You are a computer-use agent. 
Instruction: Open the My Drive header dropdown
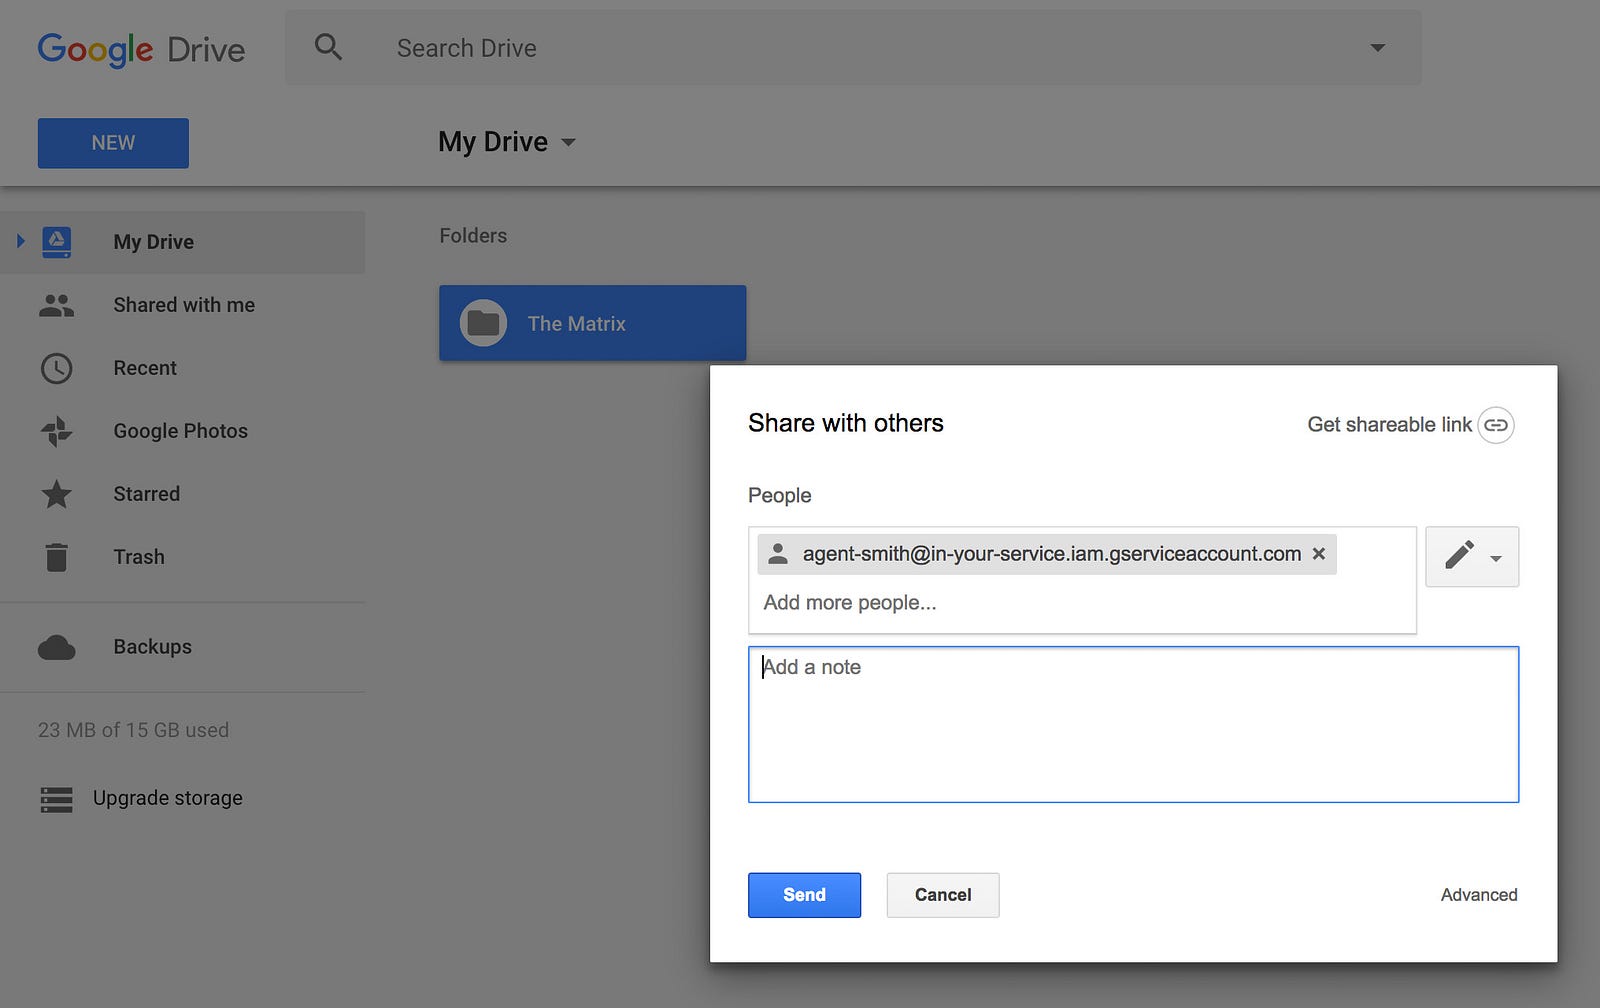[507, 142]
